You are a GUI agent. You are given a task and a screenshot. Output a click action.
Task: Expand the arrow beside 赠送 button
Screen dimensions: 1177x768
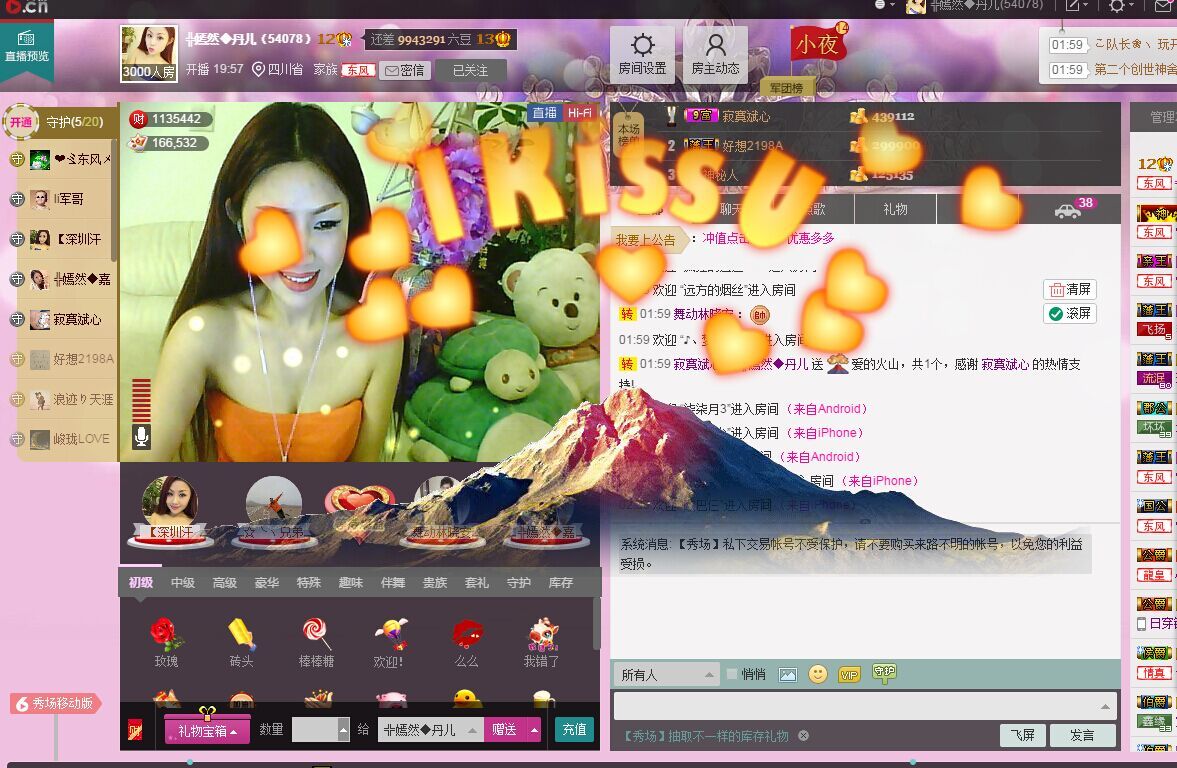pyautogui.click(x=534, y=730)
